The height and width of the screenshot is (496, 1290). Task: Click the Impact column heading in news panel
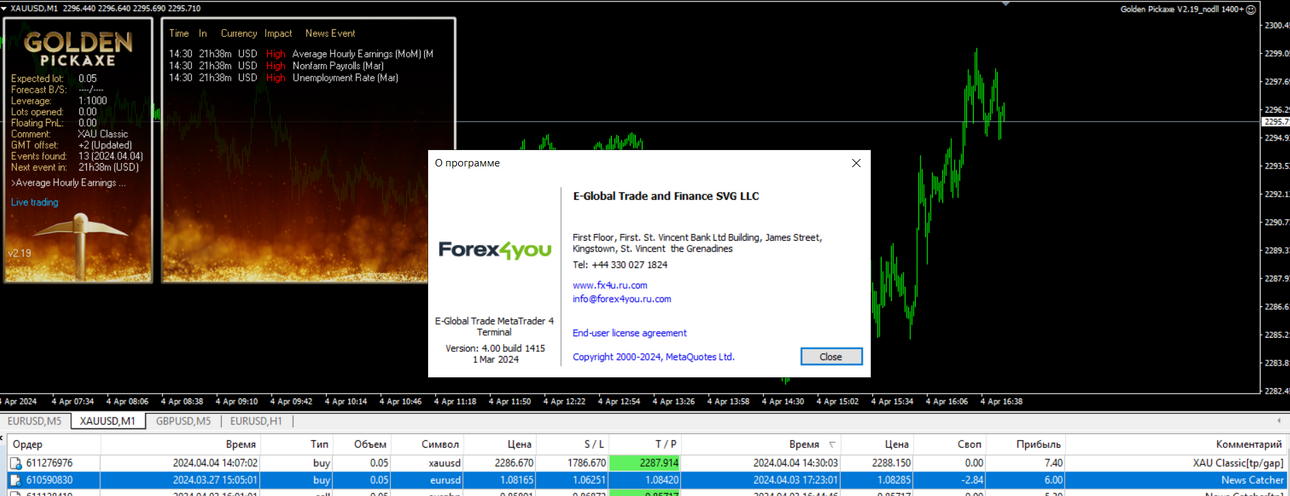coord(278,33)
